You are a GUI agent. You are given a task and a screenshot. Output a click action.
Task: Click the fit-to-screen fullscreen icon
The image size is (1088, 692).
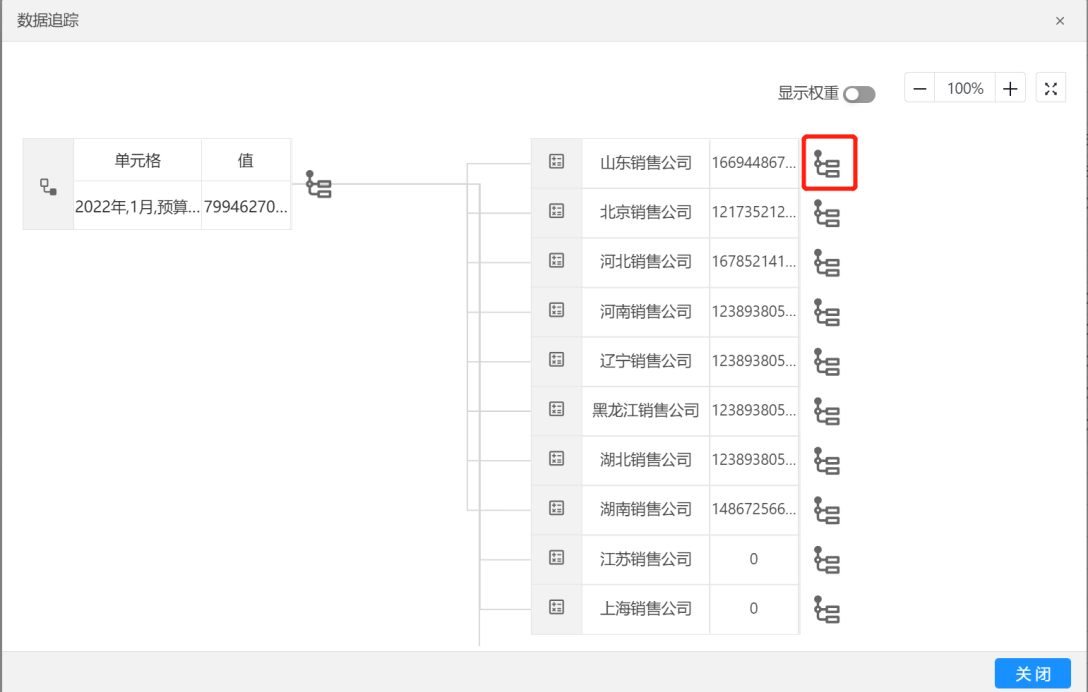pos(1051,89)
